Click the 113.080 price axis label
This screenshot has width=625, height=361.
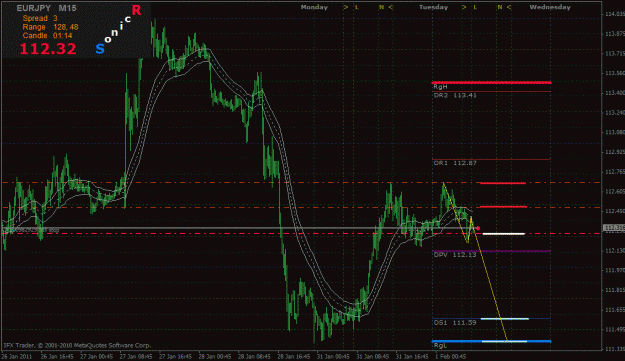click(615, 132)
